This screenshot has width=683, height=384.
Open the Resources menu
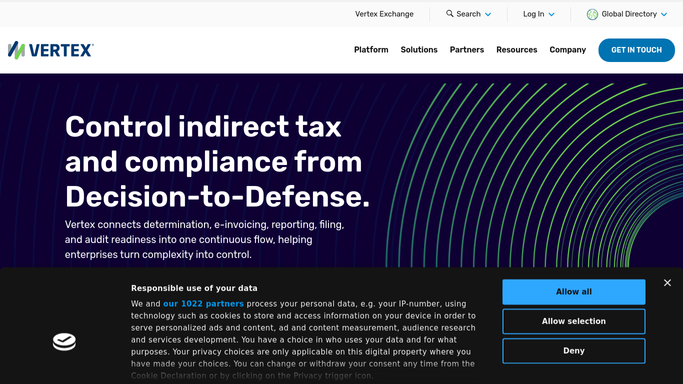517,50
